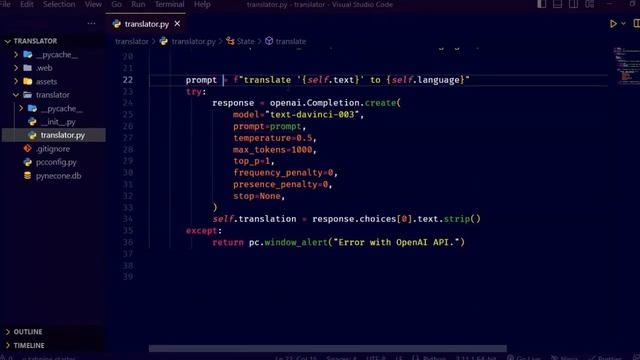Click line number 22 in the gutter
This screenshot has width=640, height=360.
128,80
